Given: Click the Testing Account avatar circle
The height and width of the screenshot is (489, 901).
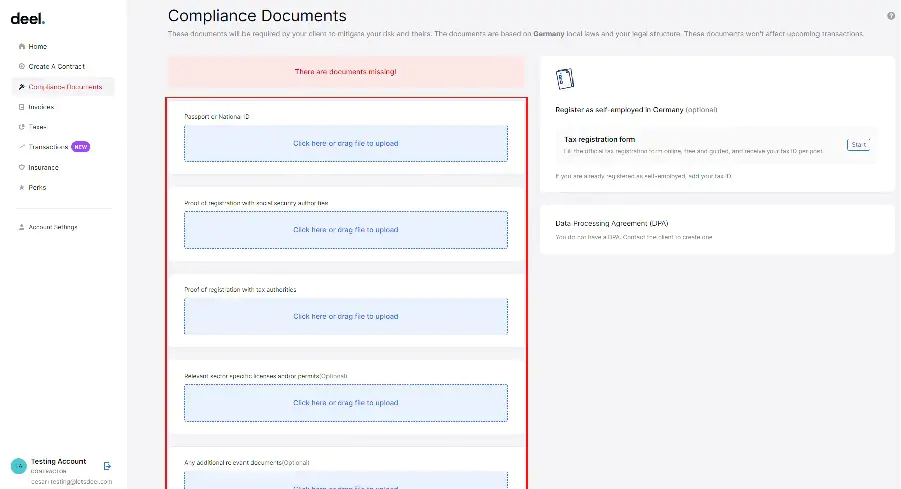Looking at the screenshot, I should click(18, 466).
